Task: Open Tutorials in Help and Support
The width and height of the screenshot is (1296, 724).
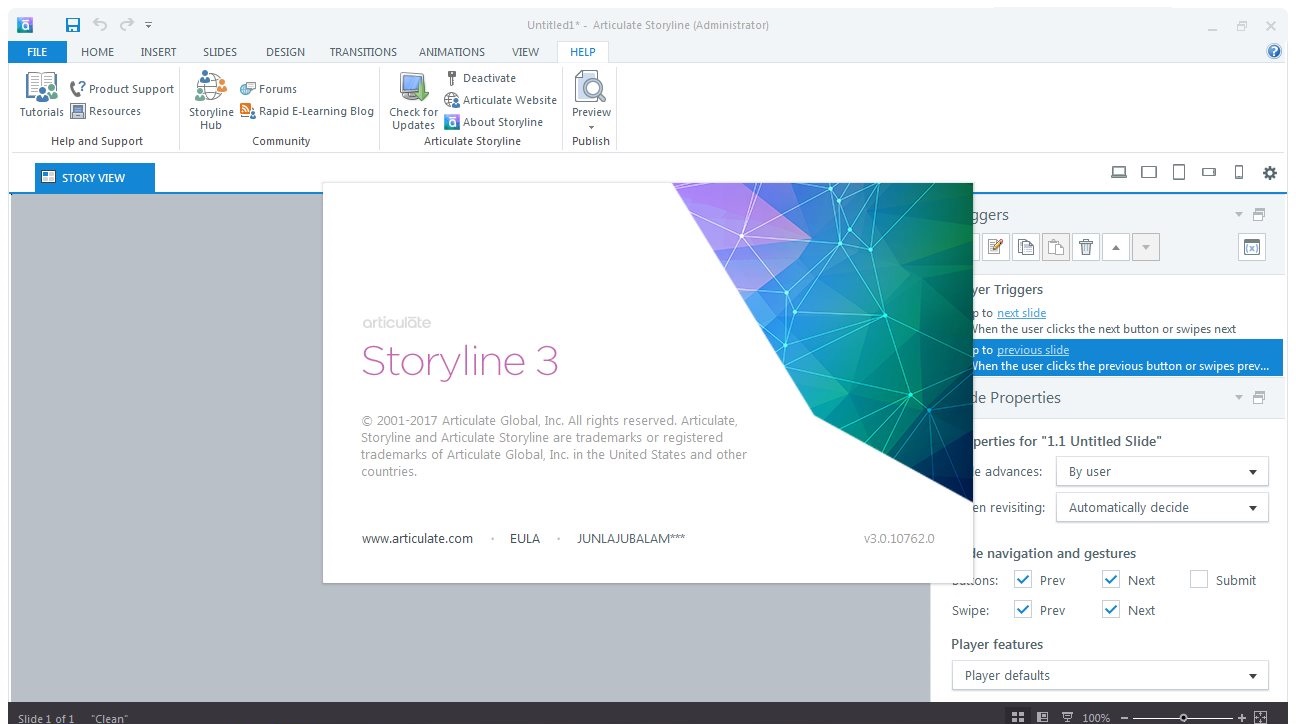Action: coord(42,94)
